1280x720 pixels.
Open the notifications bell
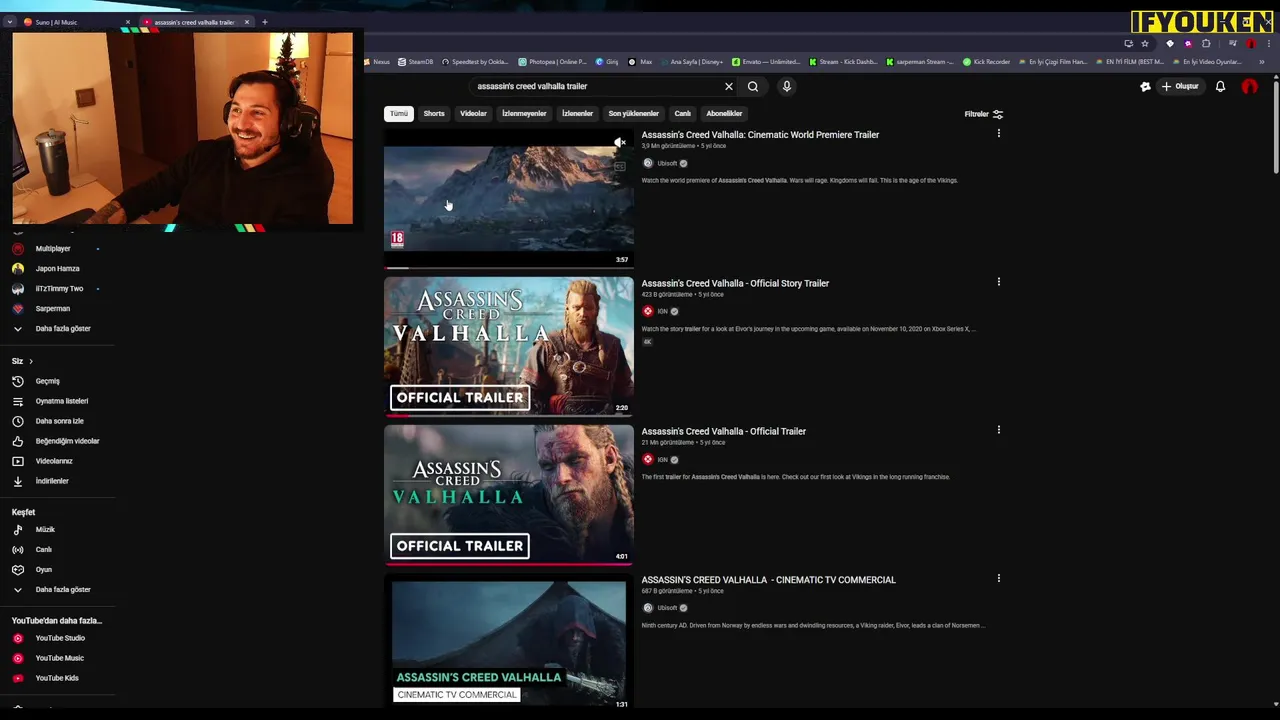coord(1220,86)
